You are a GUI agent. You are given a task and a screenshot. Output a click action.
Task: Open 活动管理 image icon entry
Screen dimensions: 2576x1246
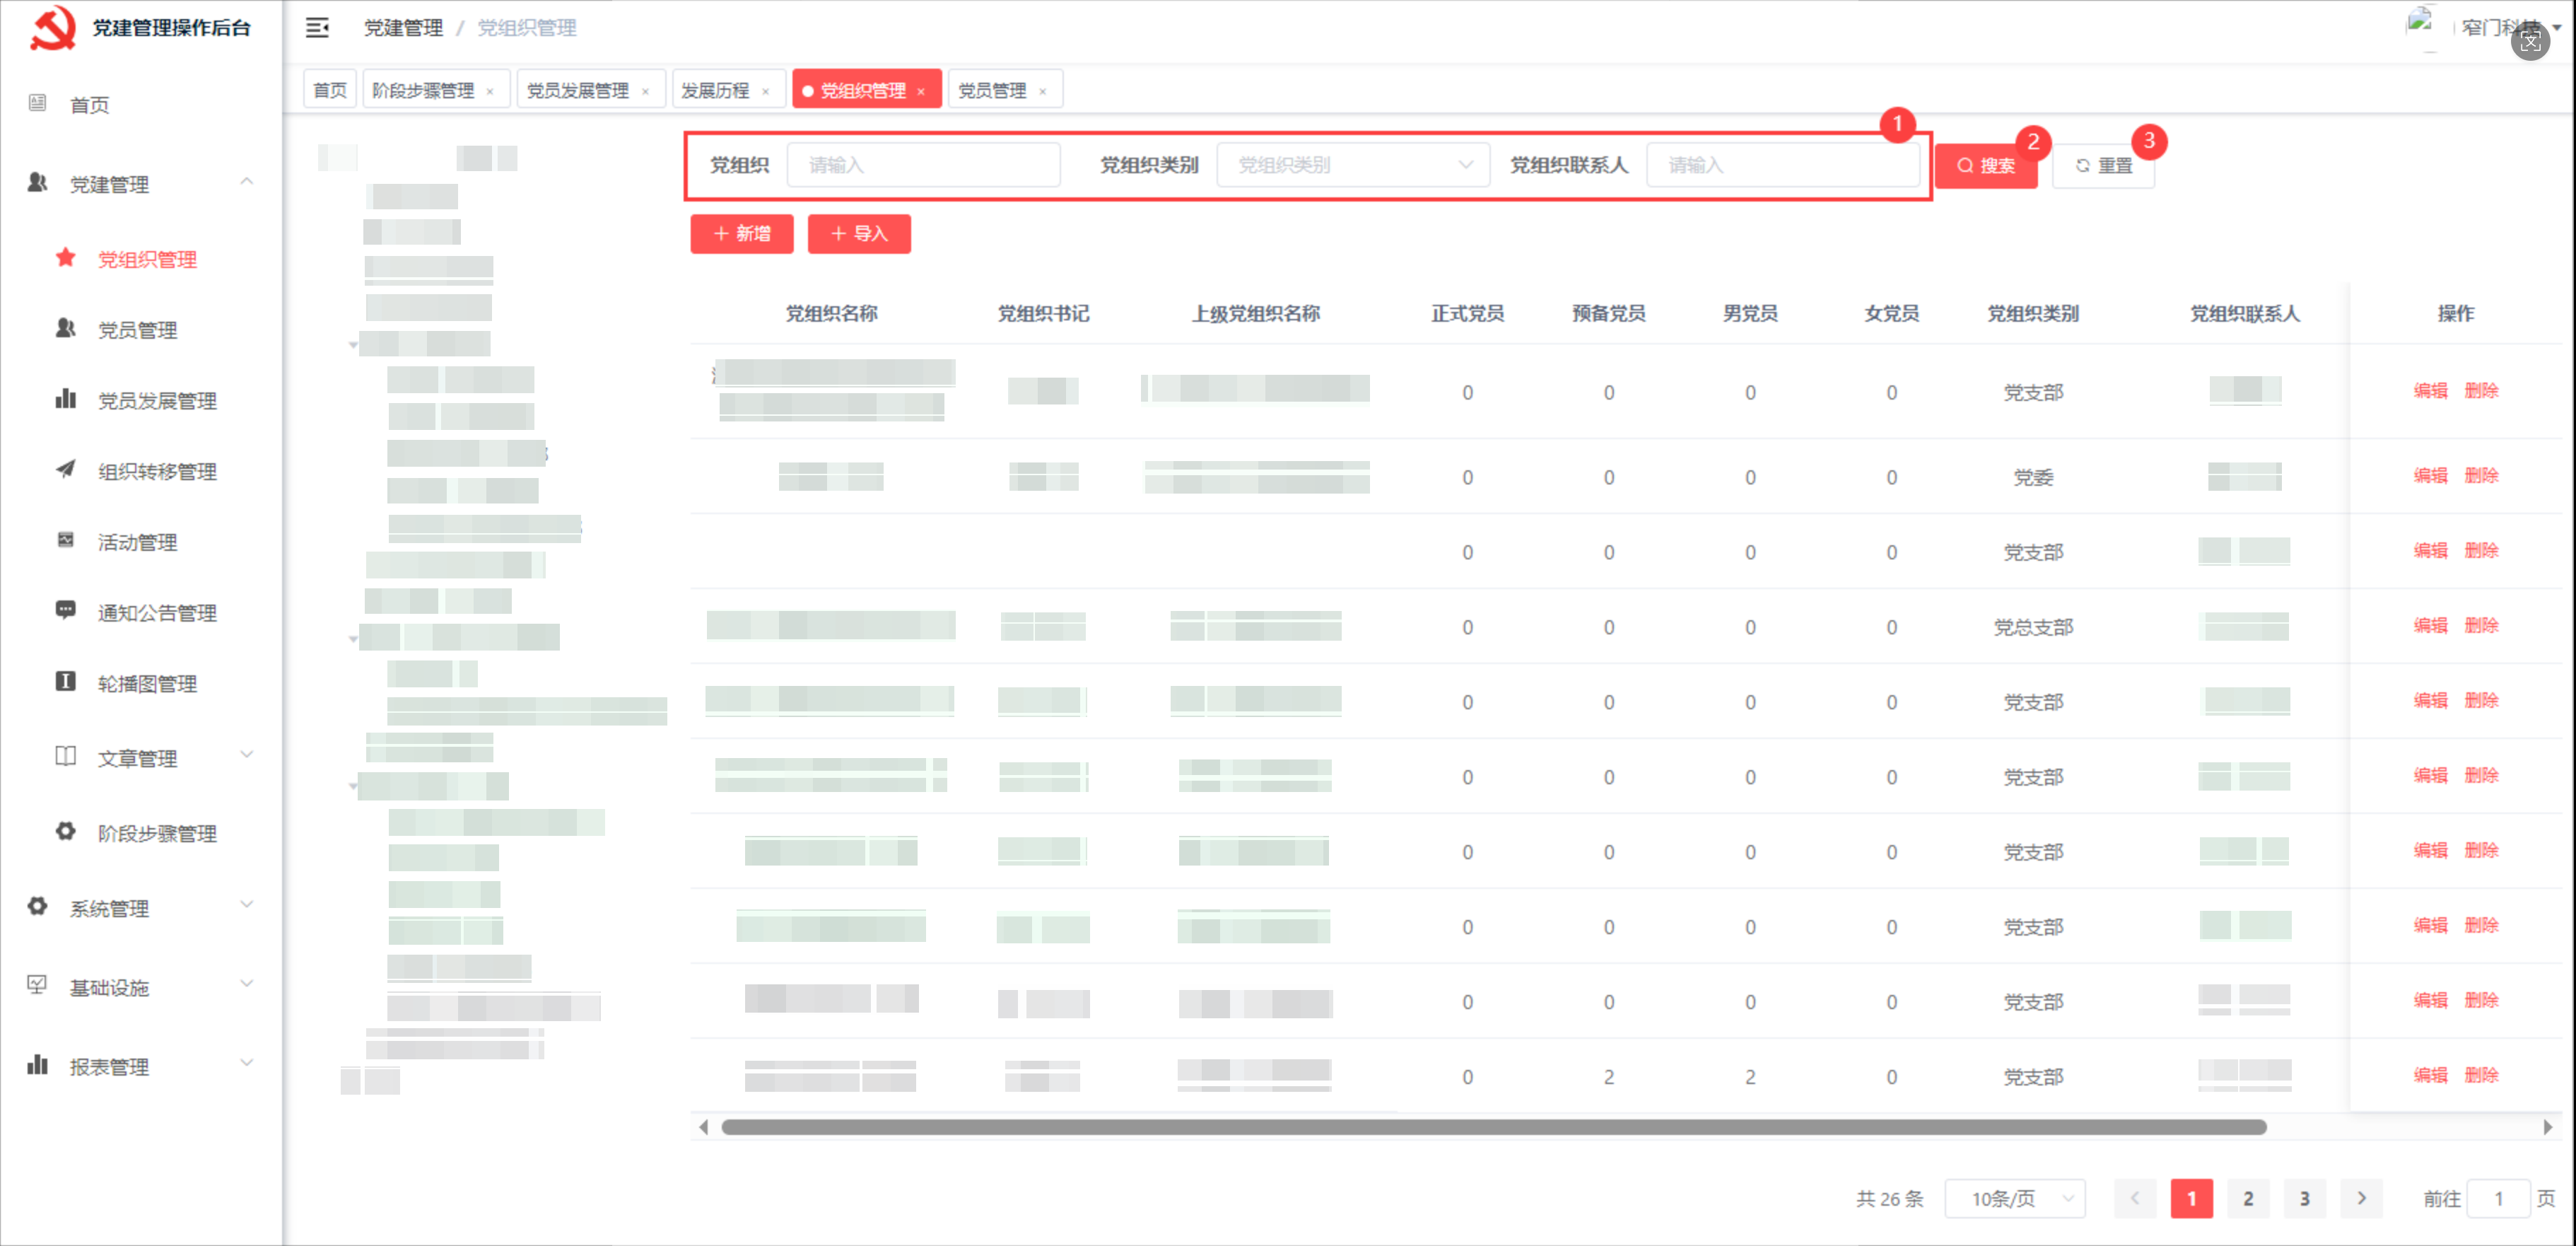(66, 540)
